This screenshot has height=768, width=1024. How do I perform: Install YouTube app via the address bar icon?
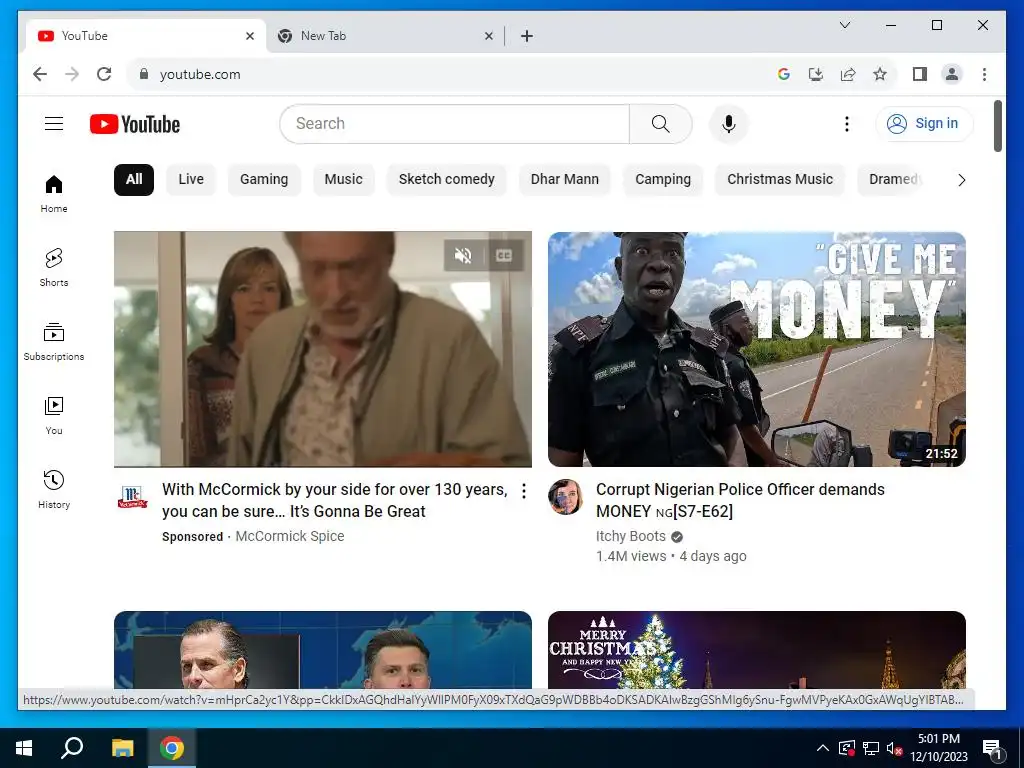point(816,74)
